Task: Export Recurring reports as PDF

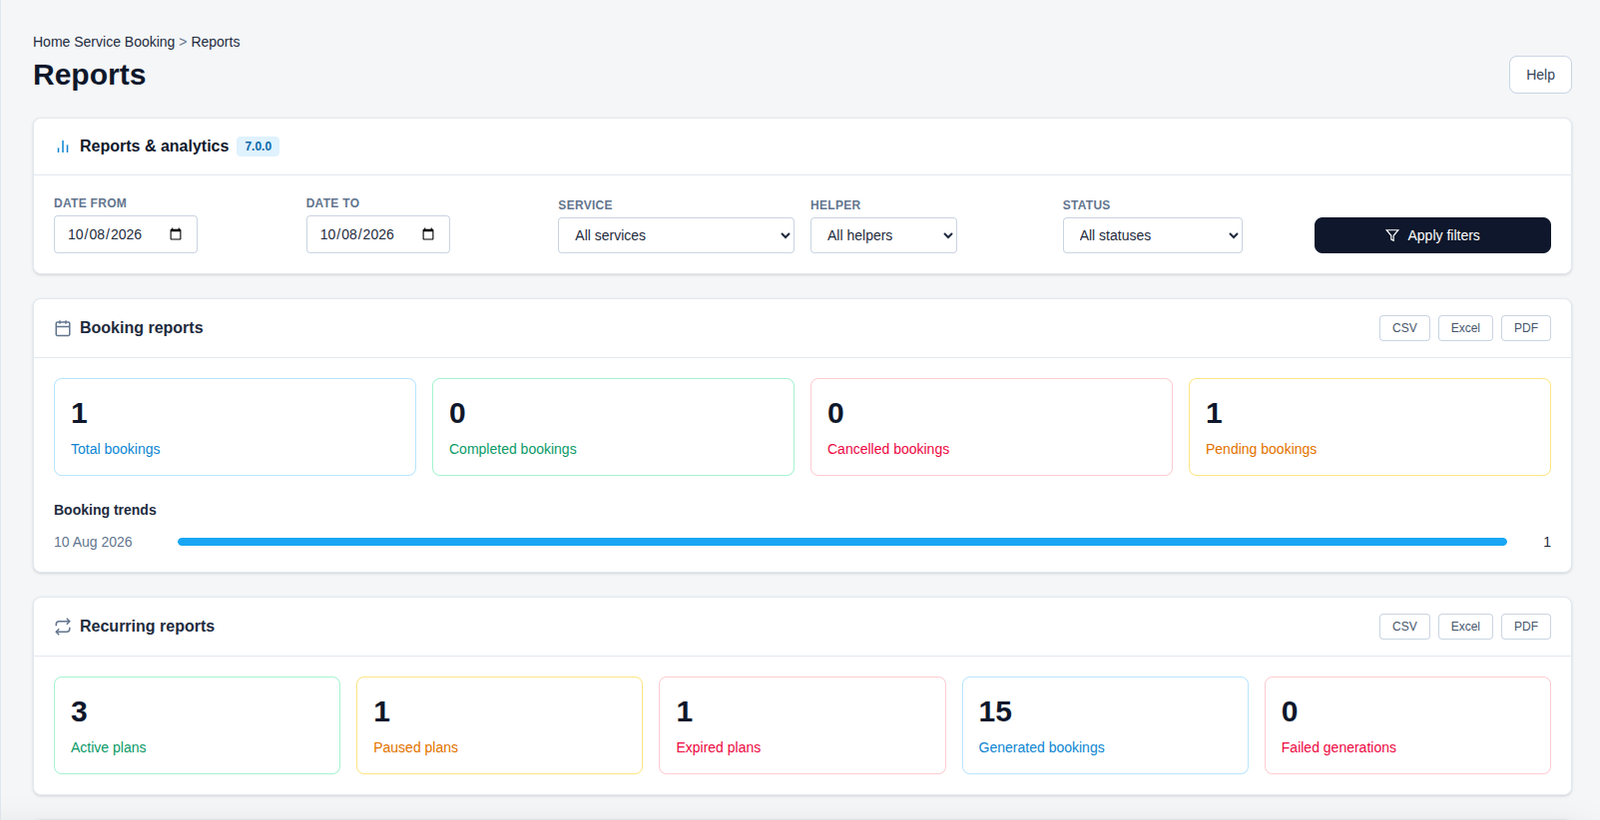Action: pos(1525,626)
